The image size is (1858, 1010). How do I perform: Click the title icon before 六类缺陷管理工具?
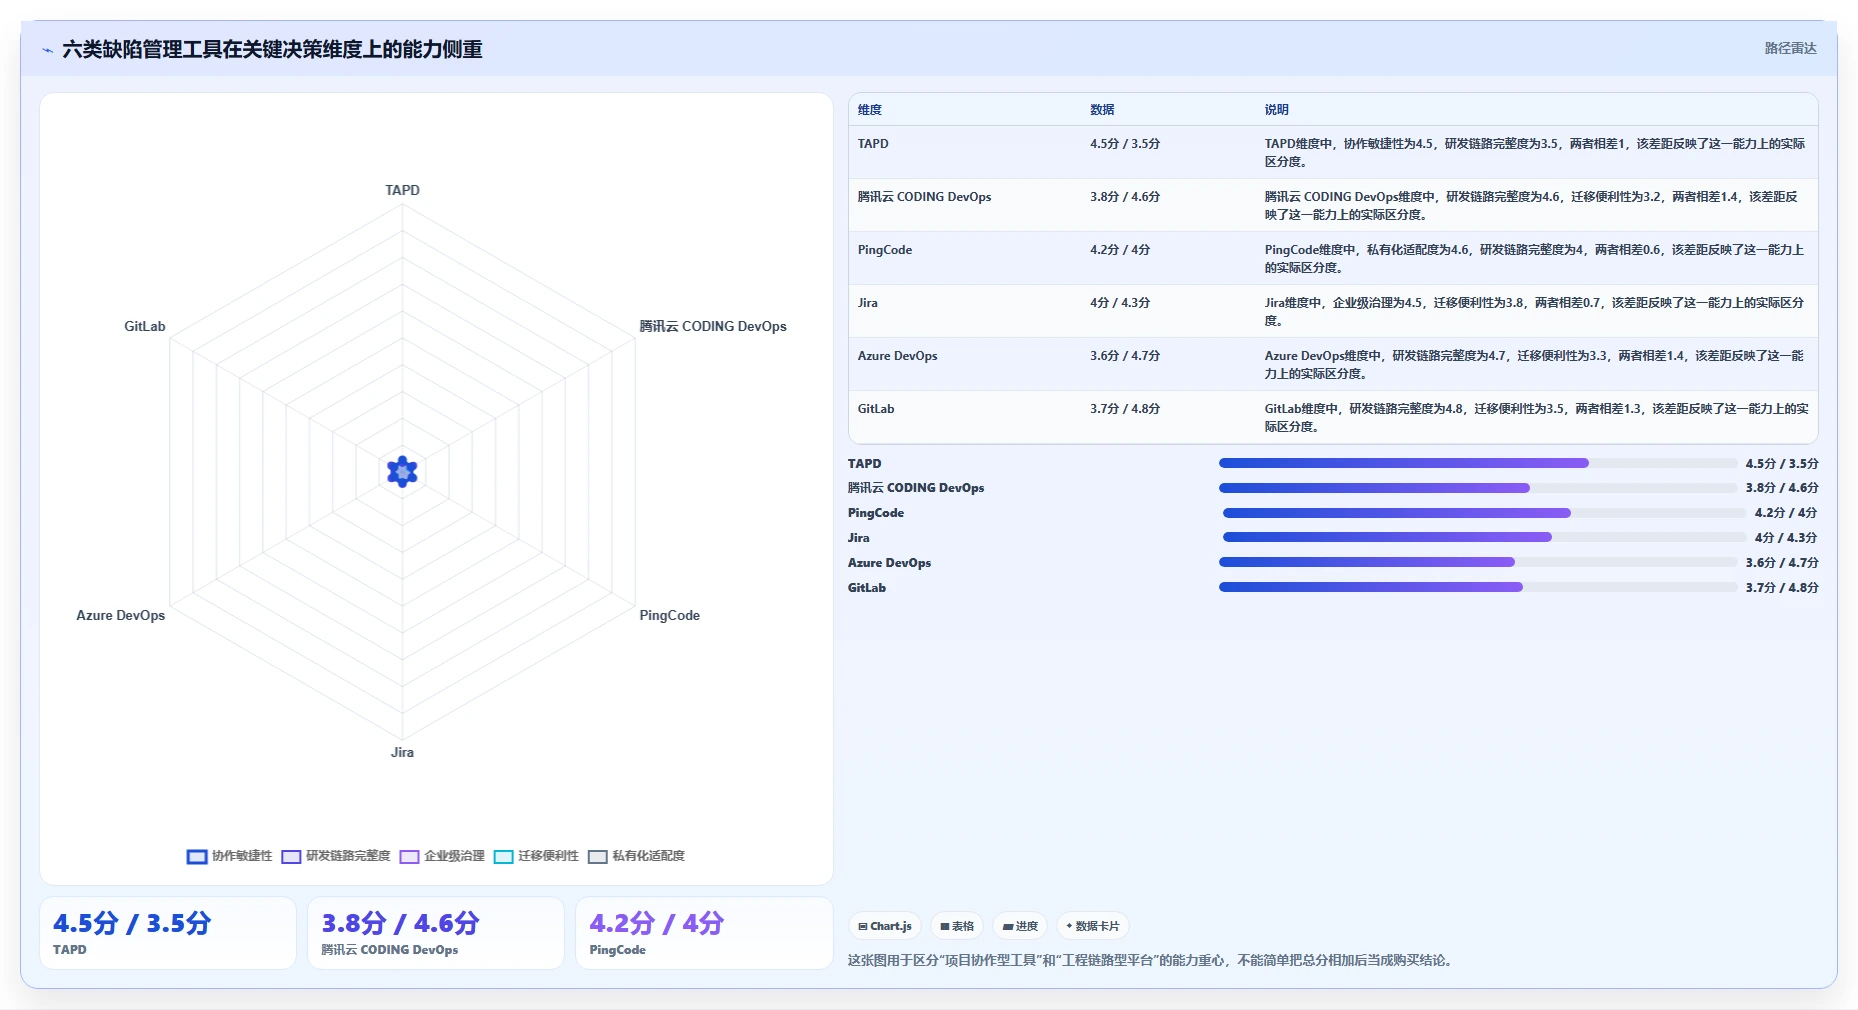tap(47, 50)
